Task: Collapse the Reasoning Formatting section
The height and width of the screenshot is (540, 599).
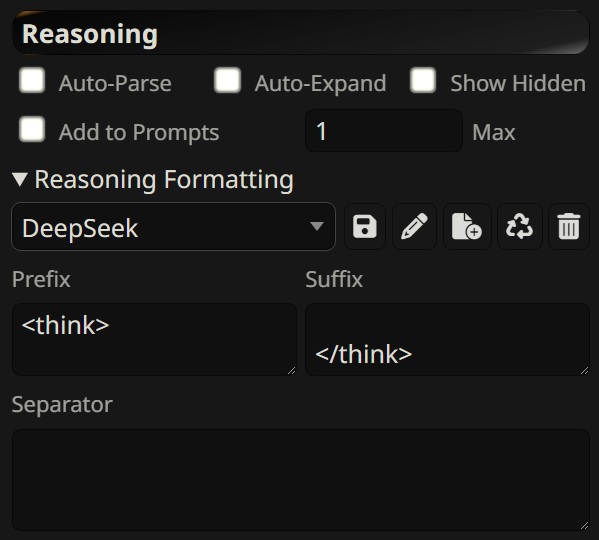Action: point(153,179)
